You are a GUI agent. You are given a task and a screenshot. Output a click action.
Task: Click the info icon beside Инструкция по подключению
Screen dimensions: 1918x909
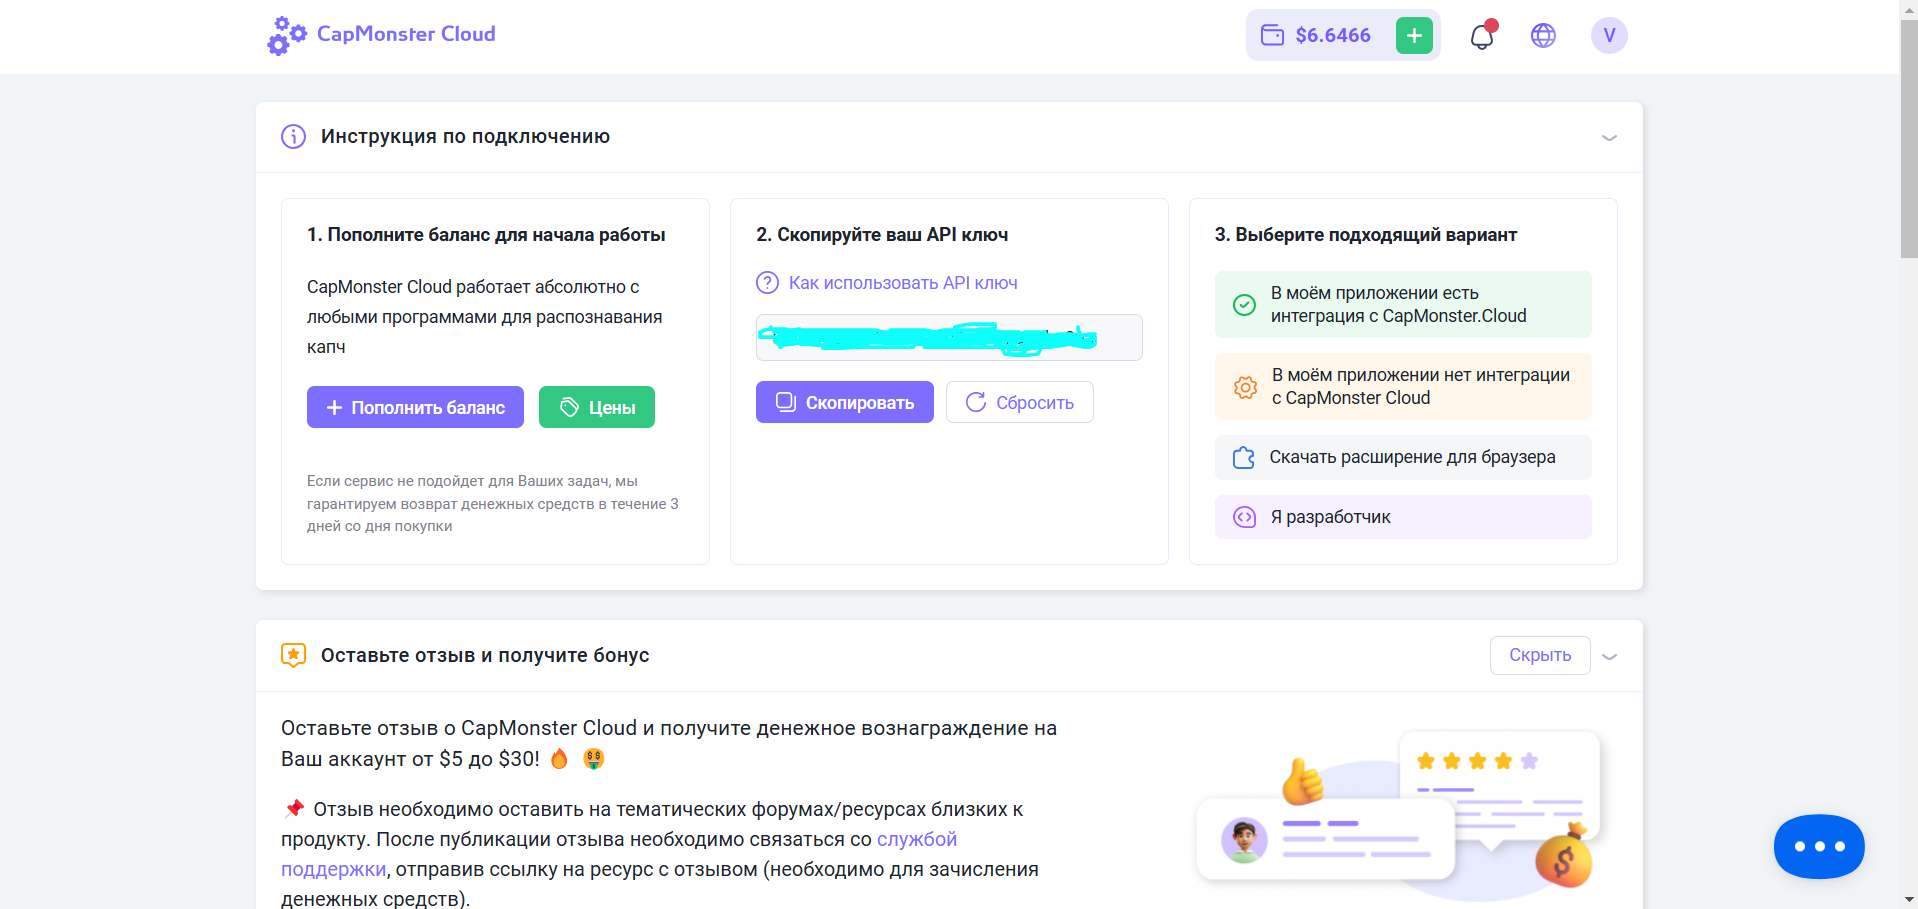(293, 137)
